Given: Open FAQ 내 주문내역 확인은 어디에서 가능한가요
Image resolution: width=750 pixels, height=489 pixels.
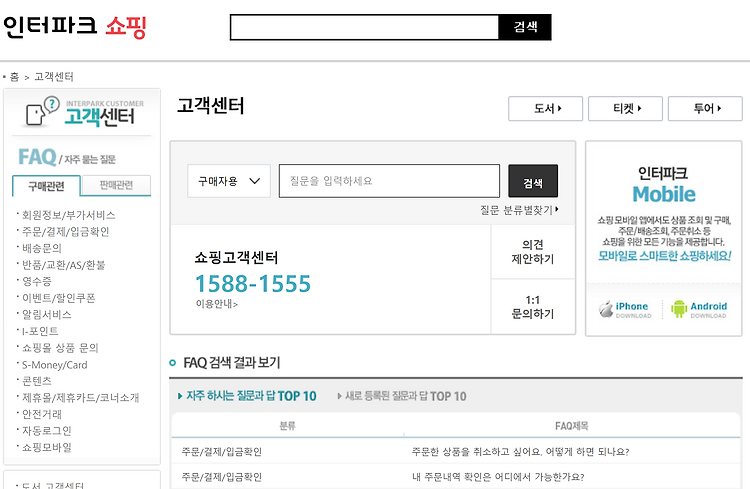Looking at the screenshot, I should click(x=498, y=477).
